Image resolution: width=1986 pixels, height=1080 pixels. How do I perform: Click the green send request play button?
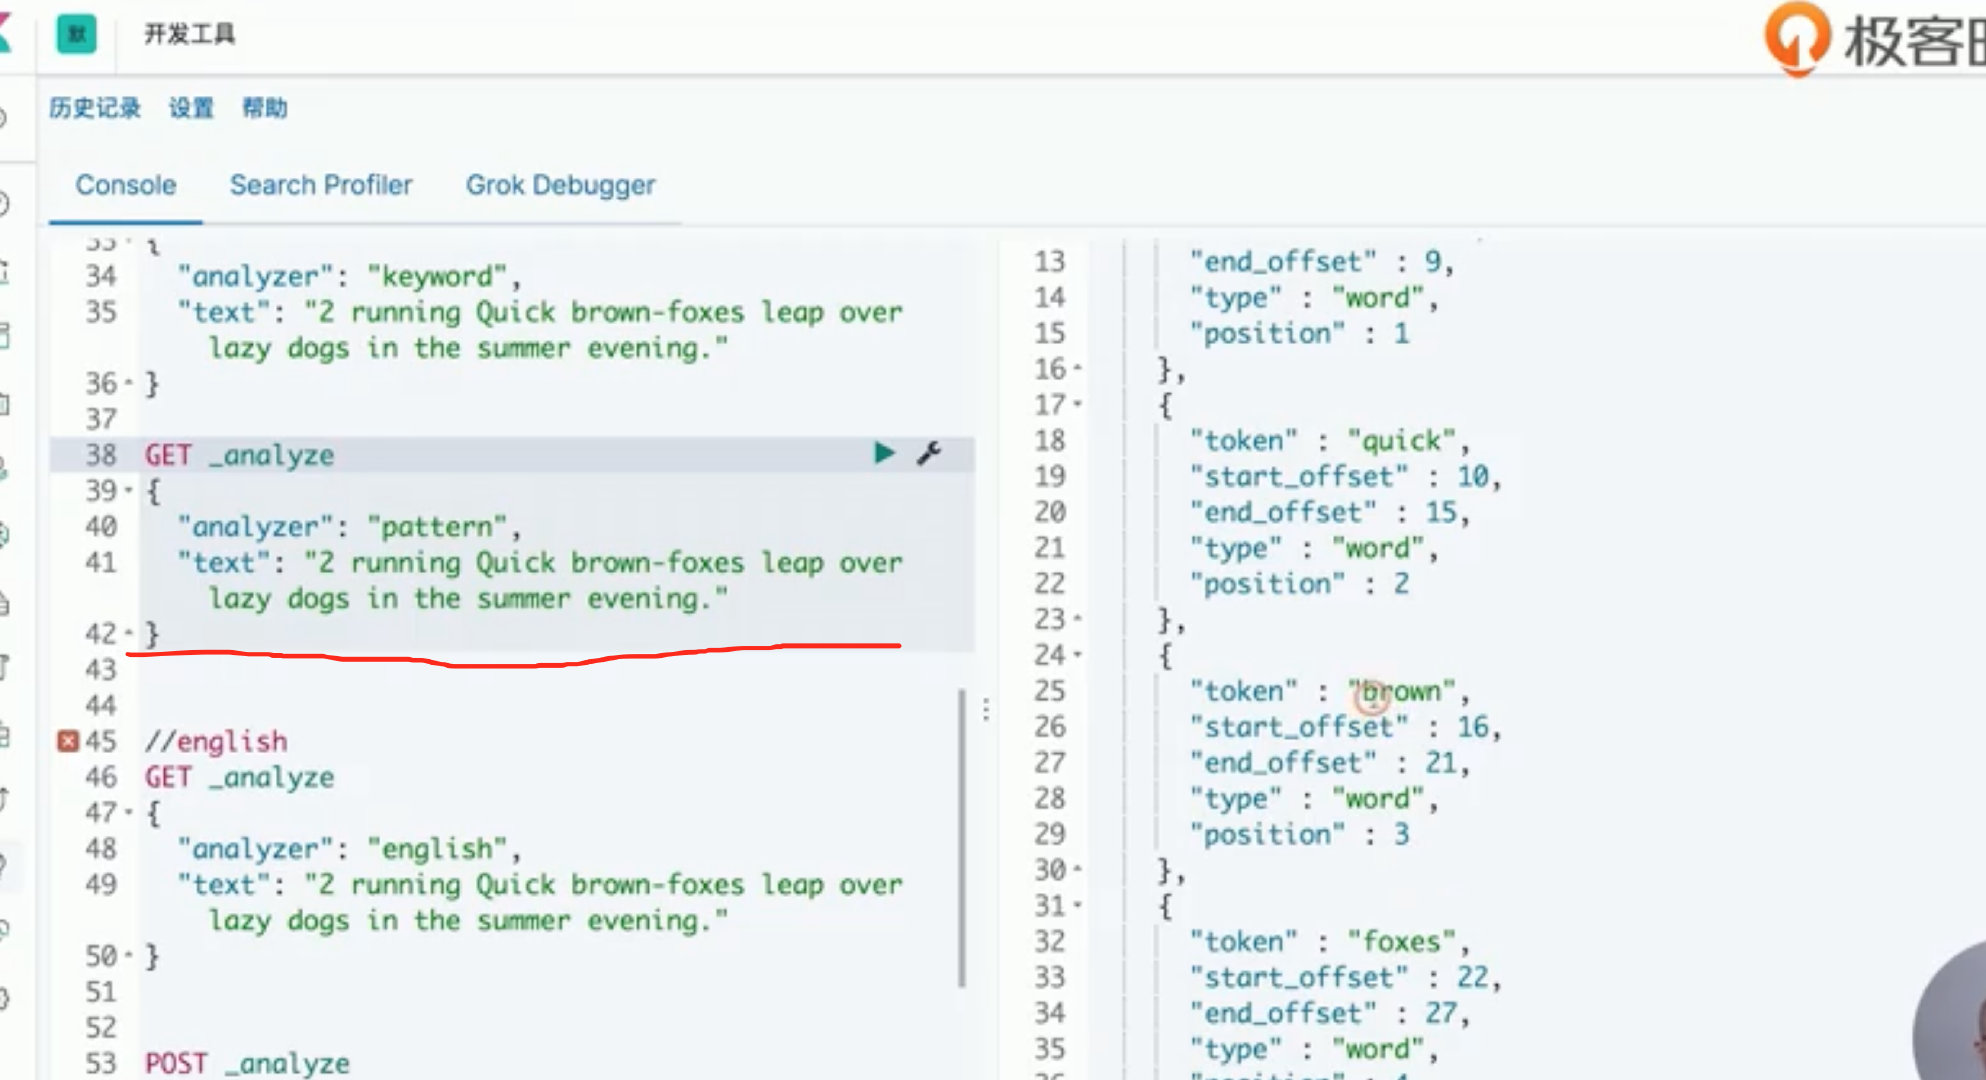pos(883,453)
